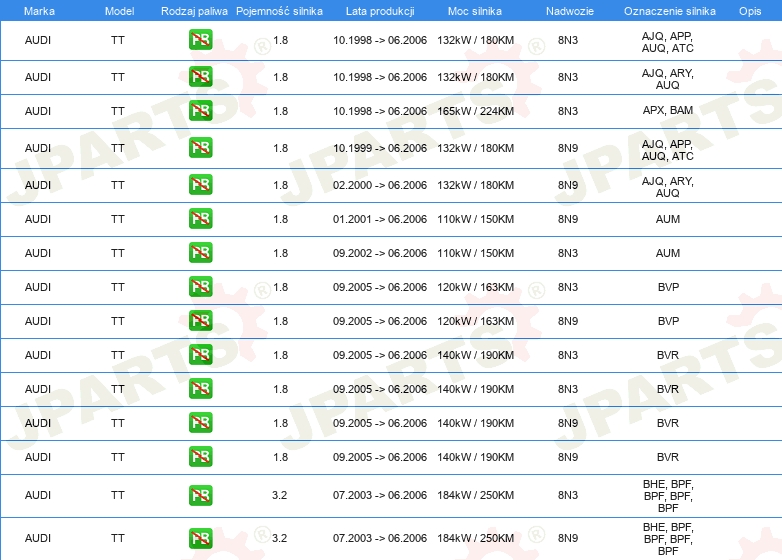Click fuel icon in the 01.2001 production row
The image size is (782, 560).
pos(200,219)
